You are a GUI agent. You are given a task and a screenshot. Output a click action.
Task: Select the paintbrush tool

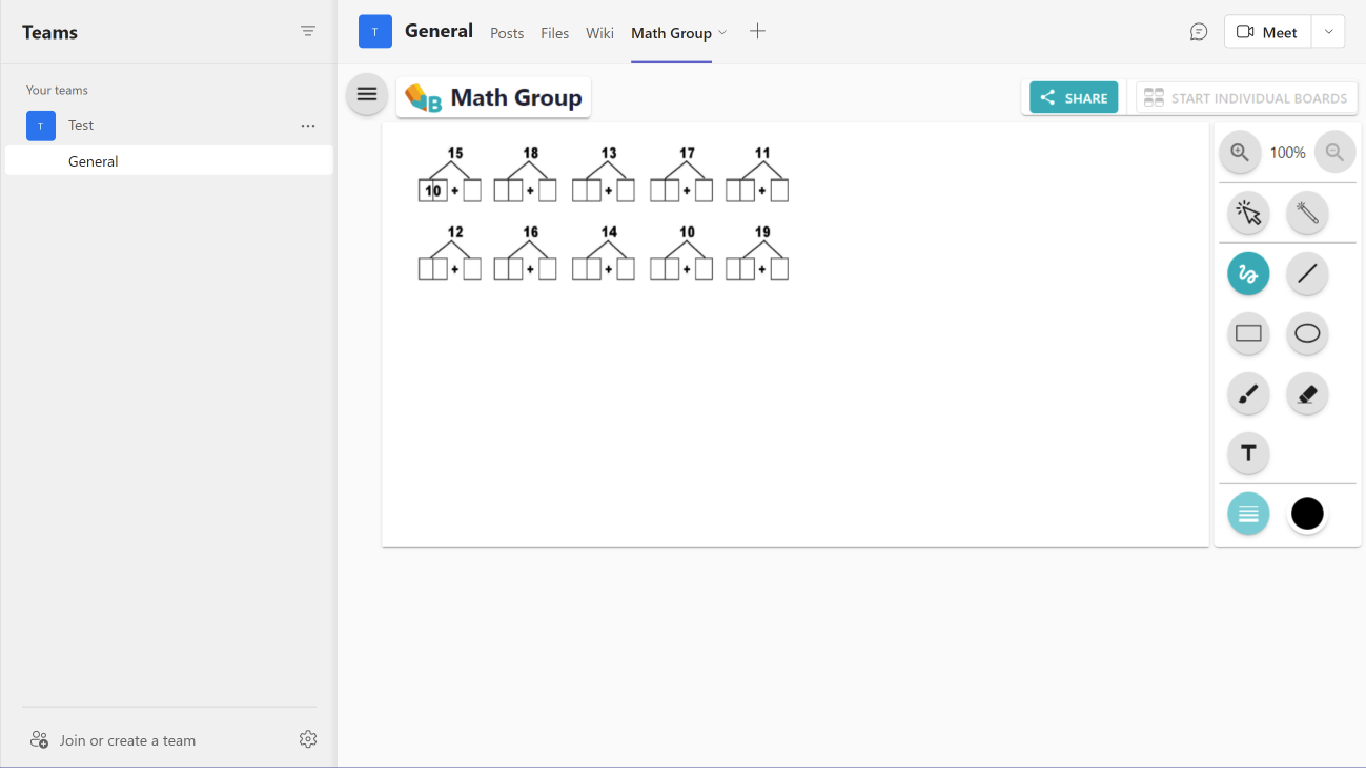[1248, 394]
